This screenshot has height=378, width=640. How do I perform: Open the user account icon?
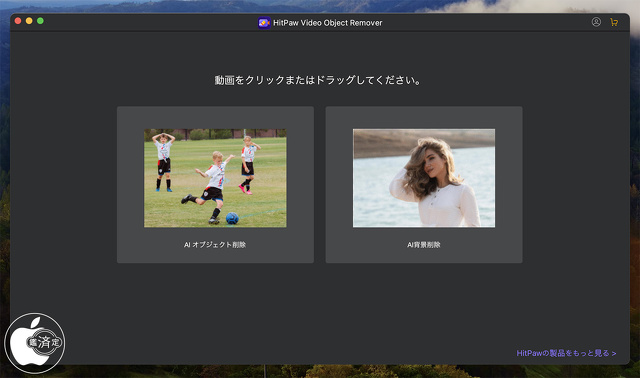click(596, 22)
